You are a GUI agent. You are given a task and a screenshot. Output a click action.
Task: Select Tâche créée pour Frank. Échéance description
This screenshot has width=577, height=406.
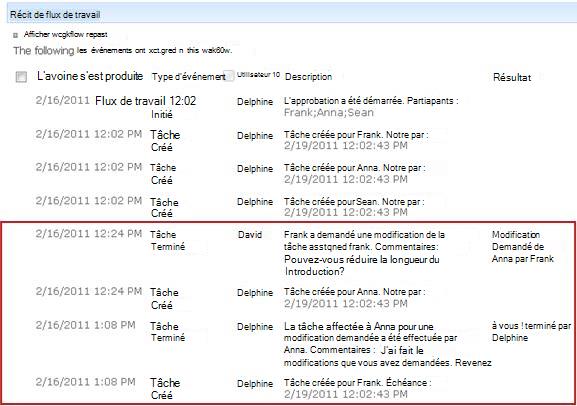pos(357,388)
